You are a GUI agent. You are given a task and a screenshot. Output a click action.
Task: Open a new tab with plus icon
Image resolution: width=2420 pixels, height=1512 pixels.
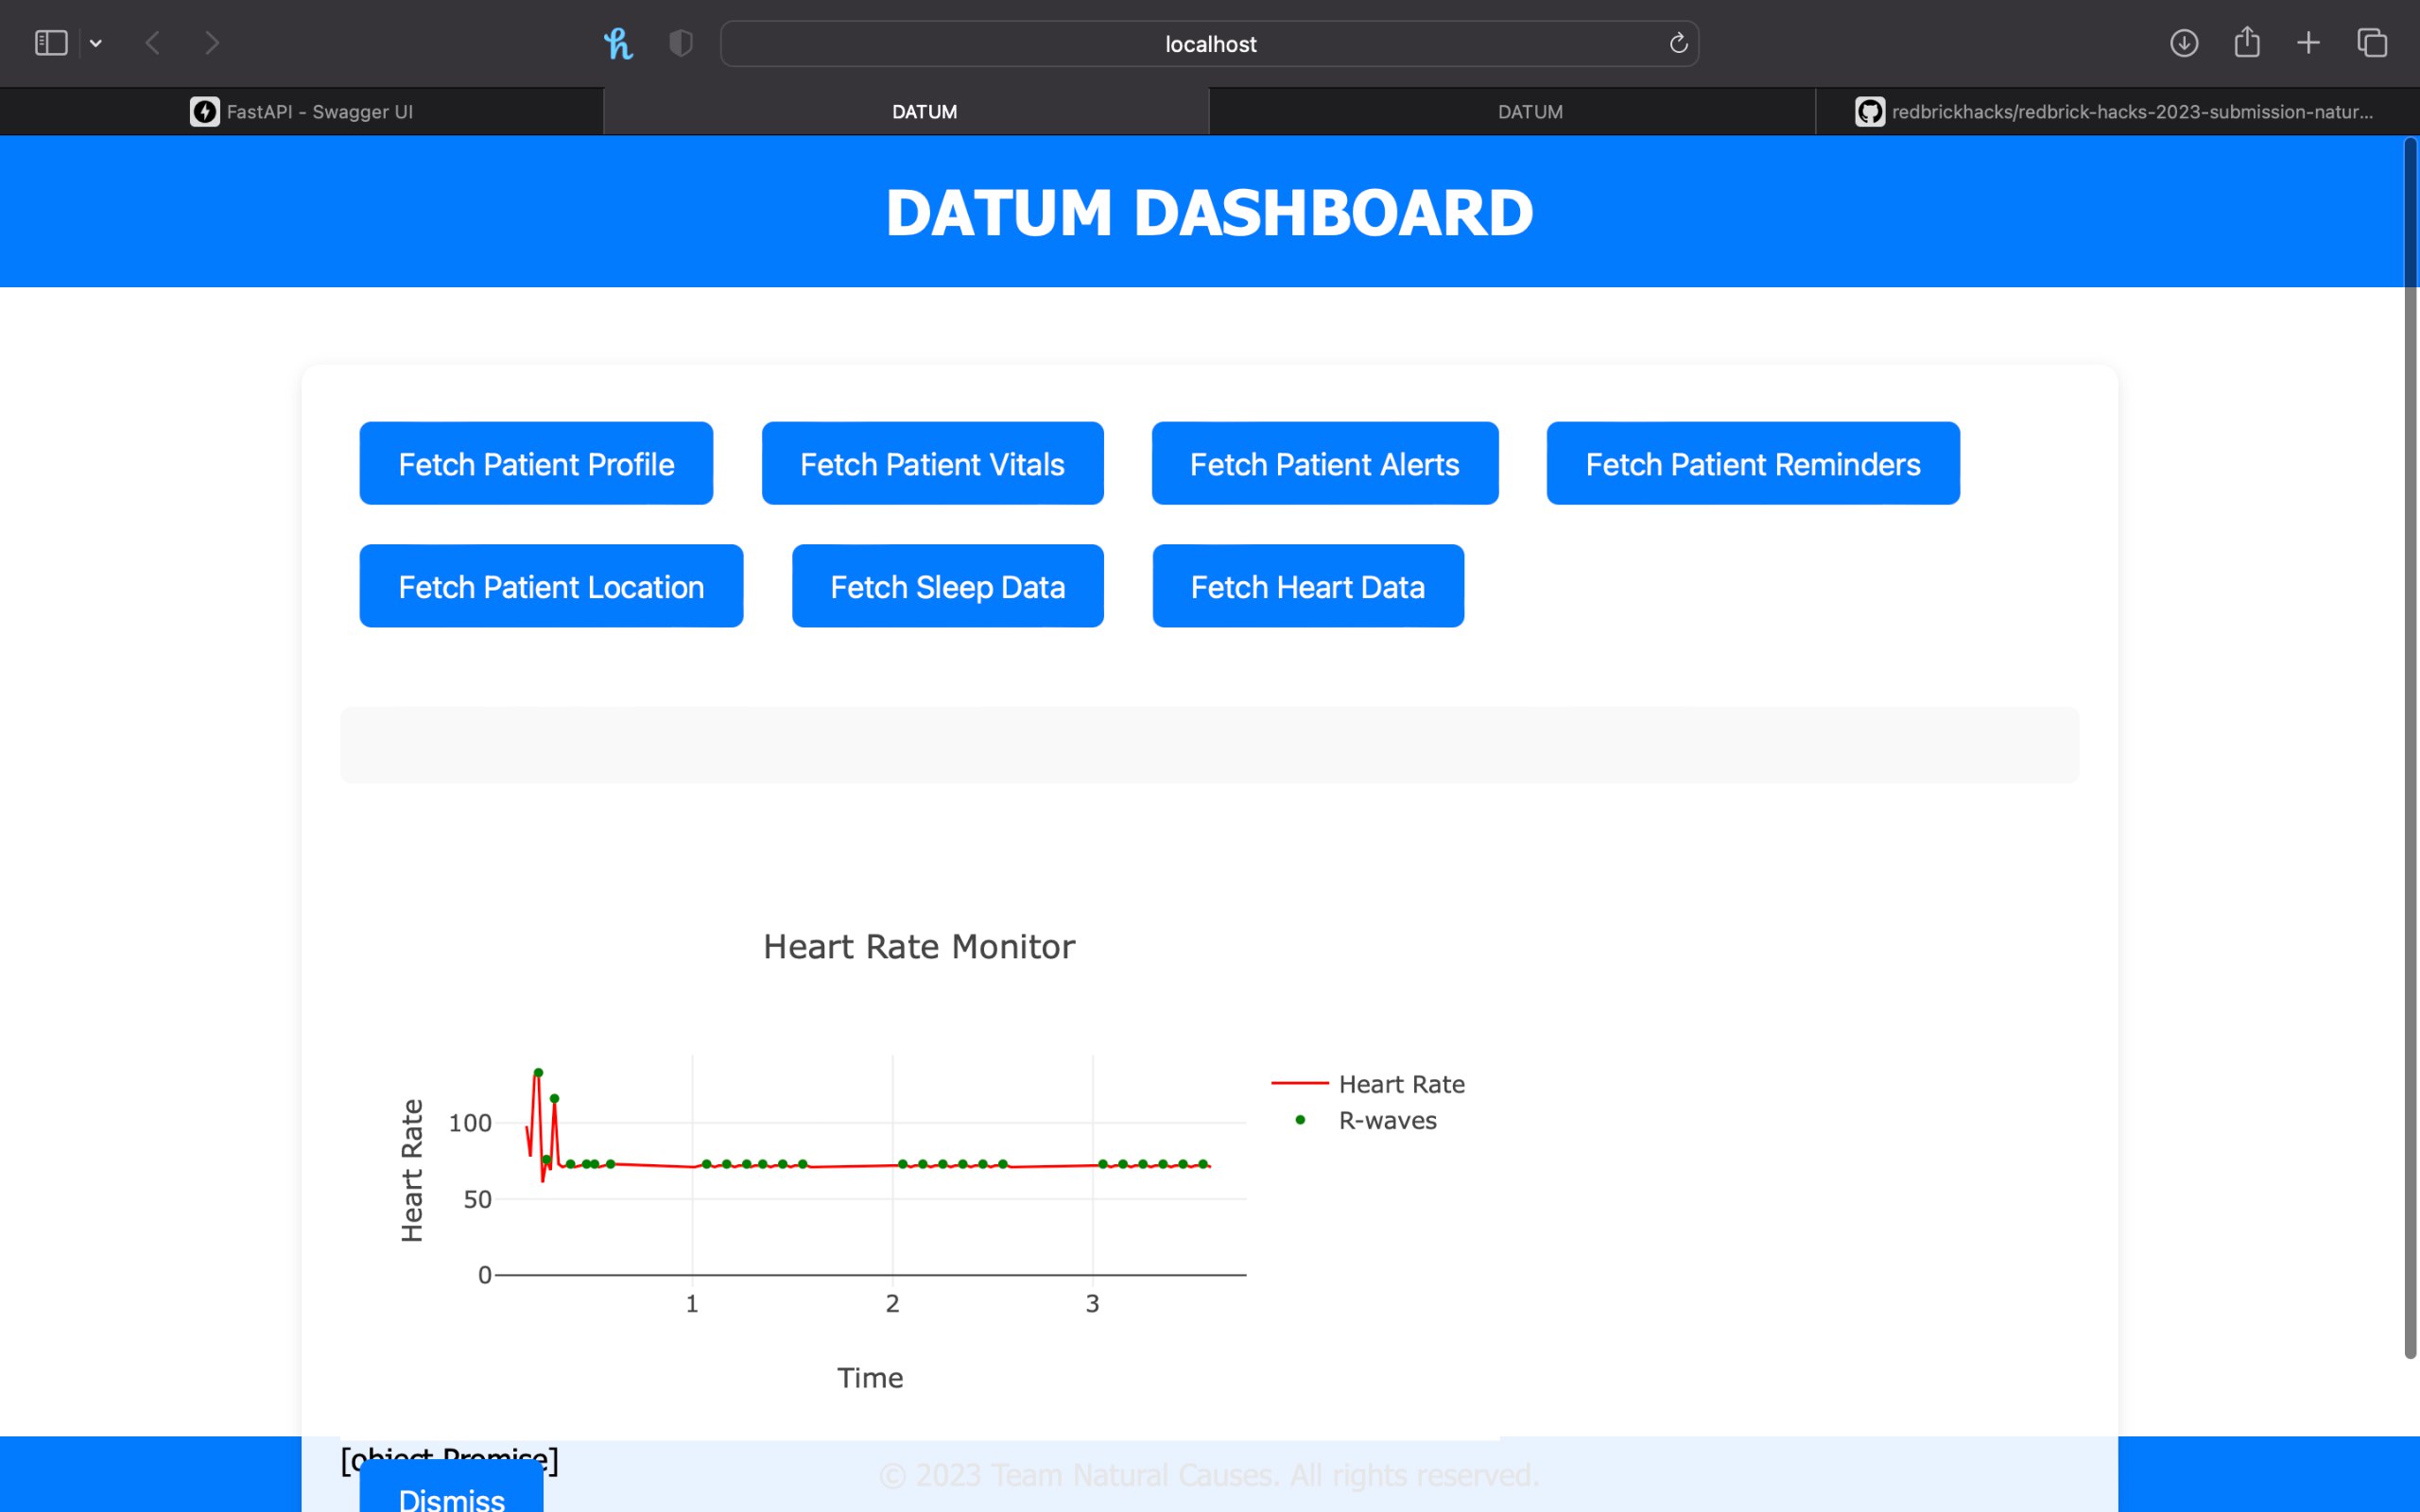pyautogui.click(x=2308, y=43)
